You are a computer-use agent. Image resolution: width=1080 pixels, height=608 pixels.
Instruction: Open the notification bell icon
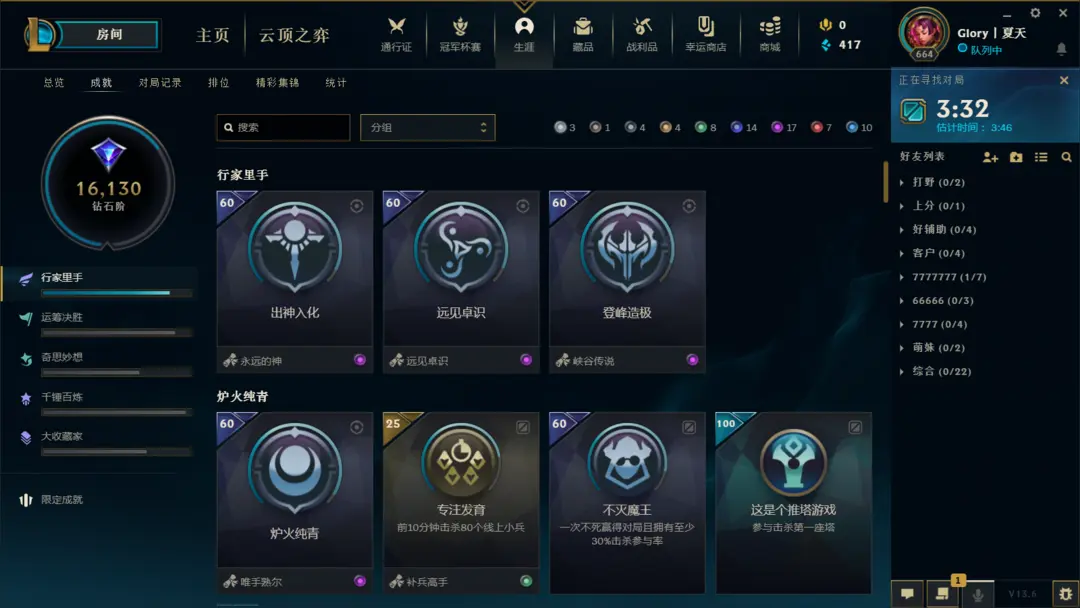(x=1061, y=49)
